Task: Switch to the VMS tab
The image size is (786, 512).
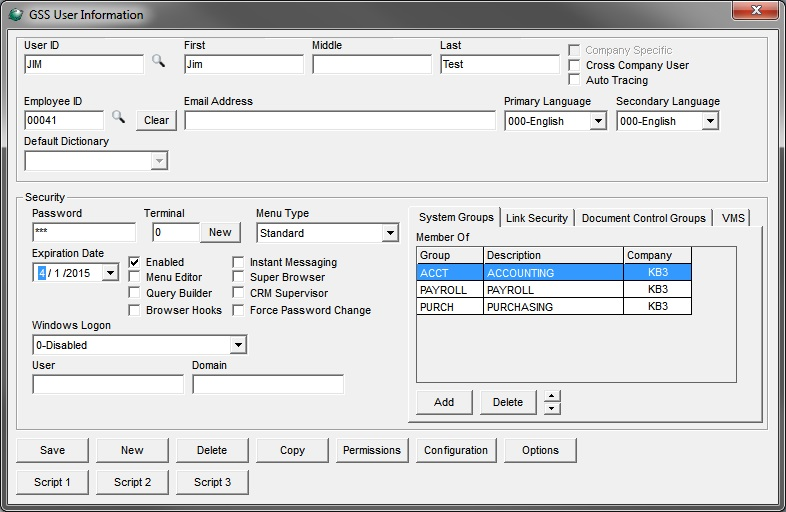Action: coord(733,218)
